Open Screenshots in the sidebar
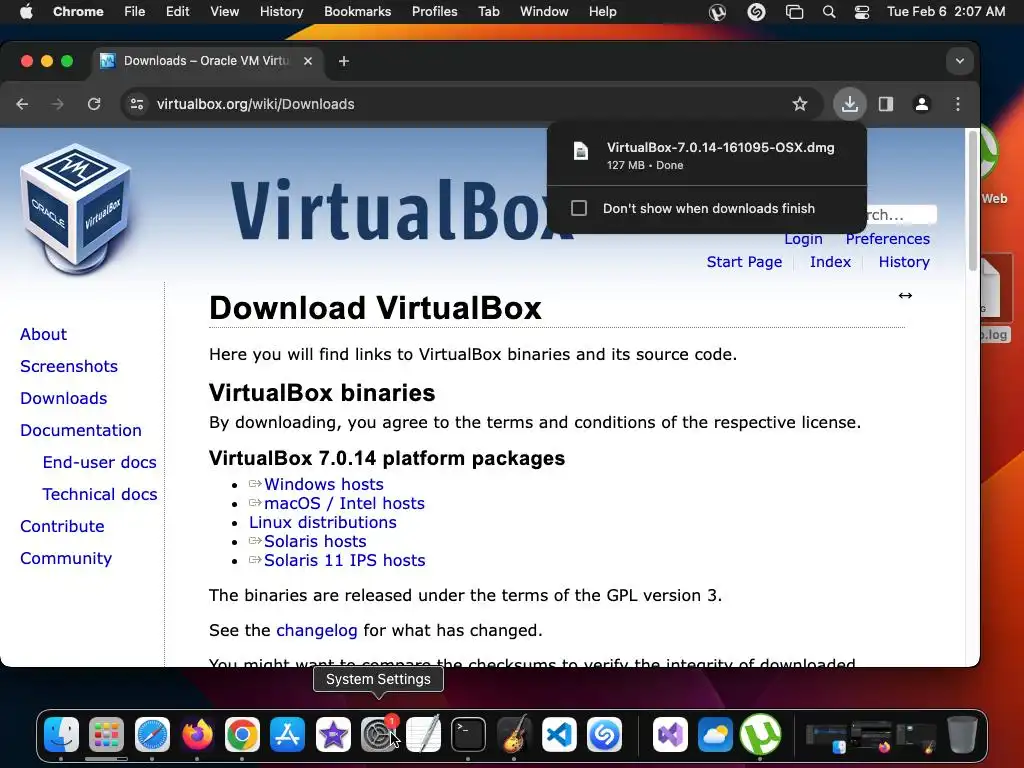The image size is (1024, 768). pyautogui.click(x=69, y=366)
